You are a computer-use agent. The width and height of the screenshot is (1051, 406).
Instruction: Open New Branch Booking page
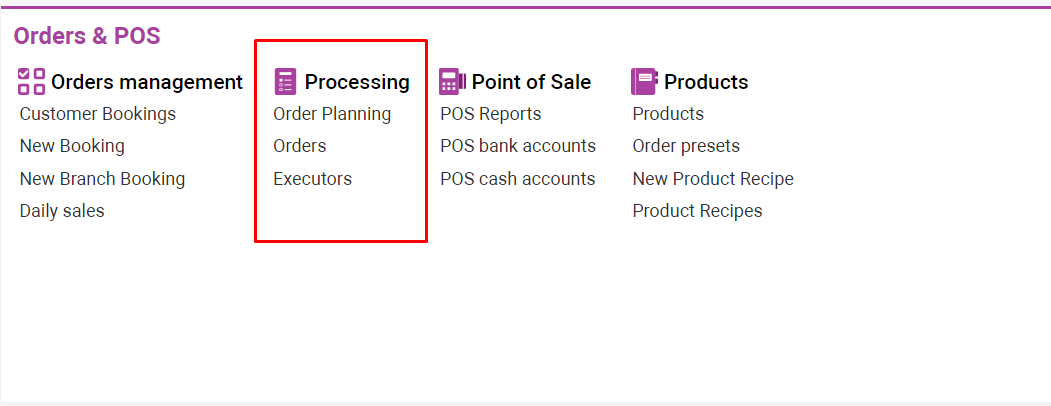[x=102, y=179]
